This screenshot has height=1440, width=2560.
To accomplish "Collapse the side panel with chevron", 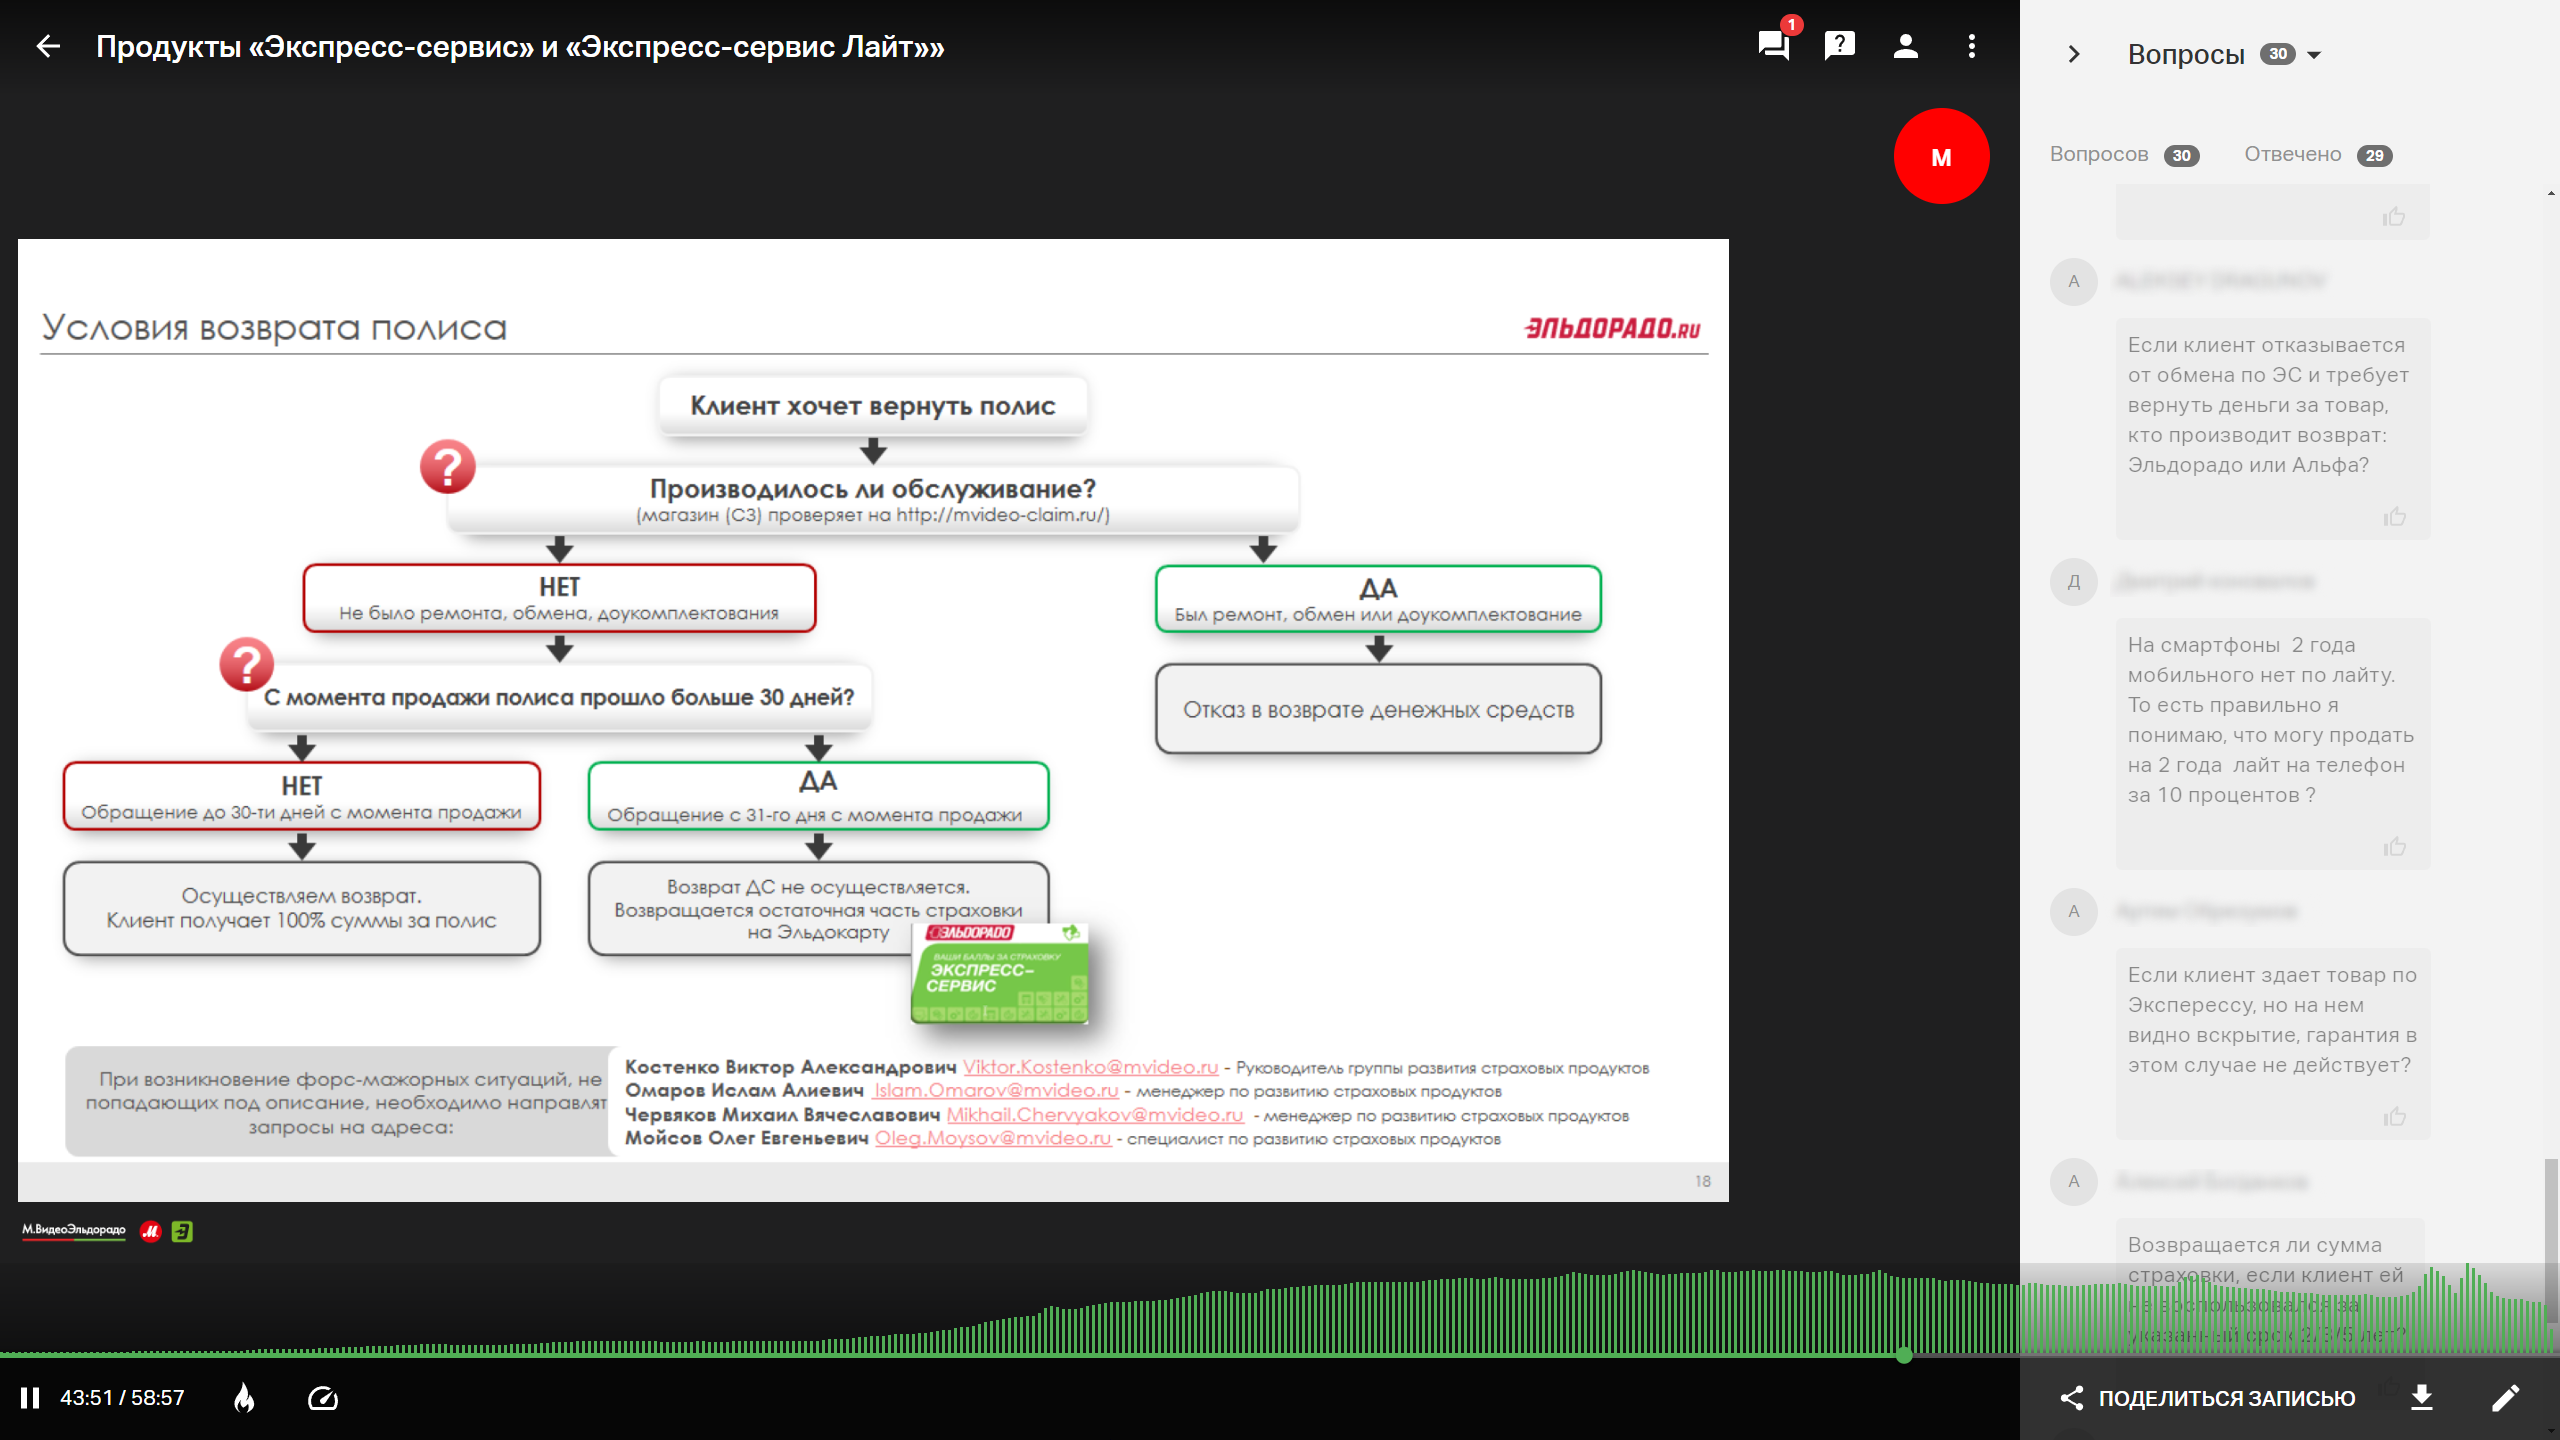I will click(2074, 54).
